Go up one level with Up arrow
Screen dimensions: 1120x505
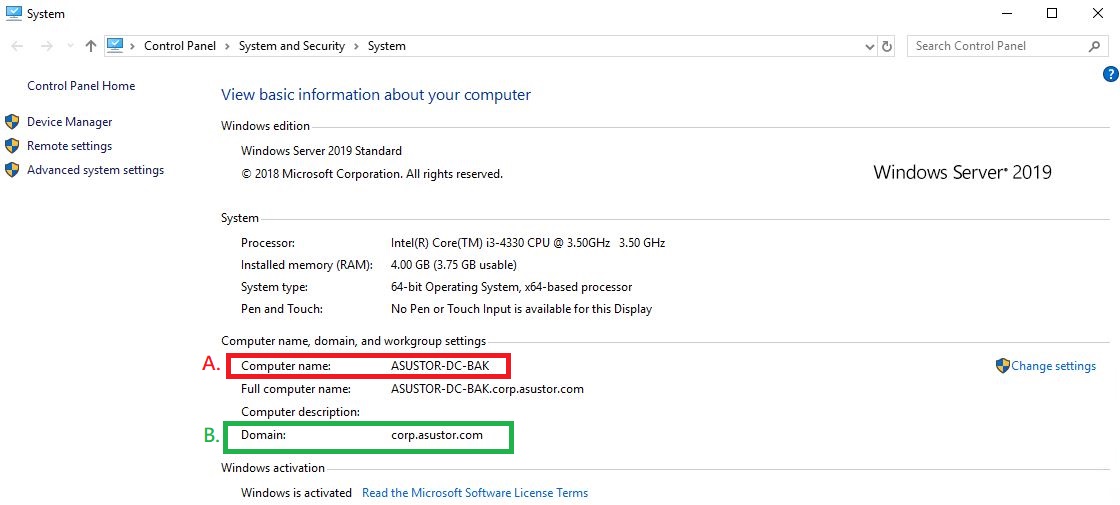[x=90, y=46]
